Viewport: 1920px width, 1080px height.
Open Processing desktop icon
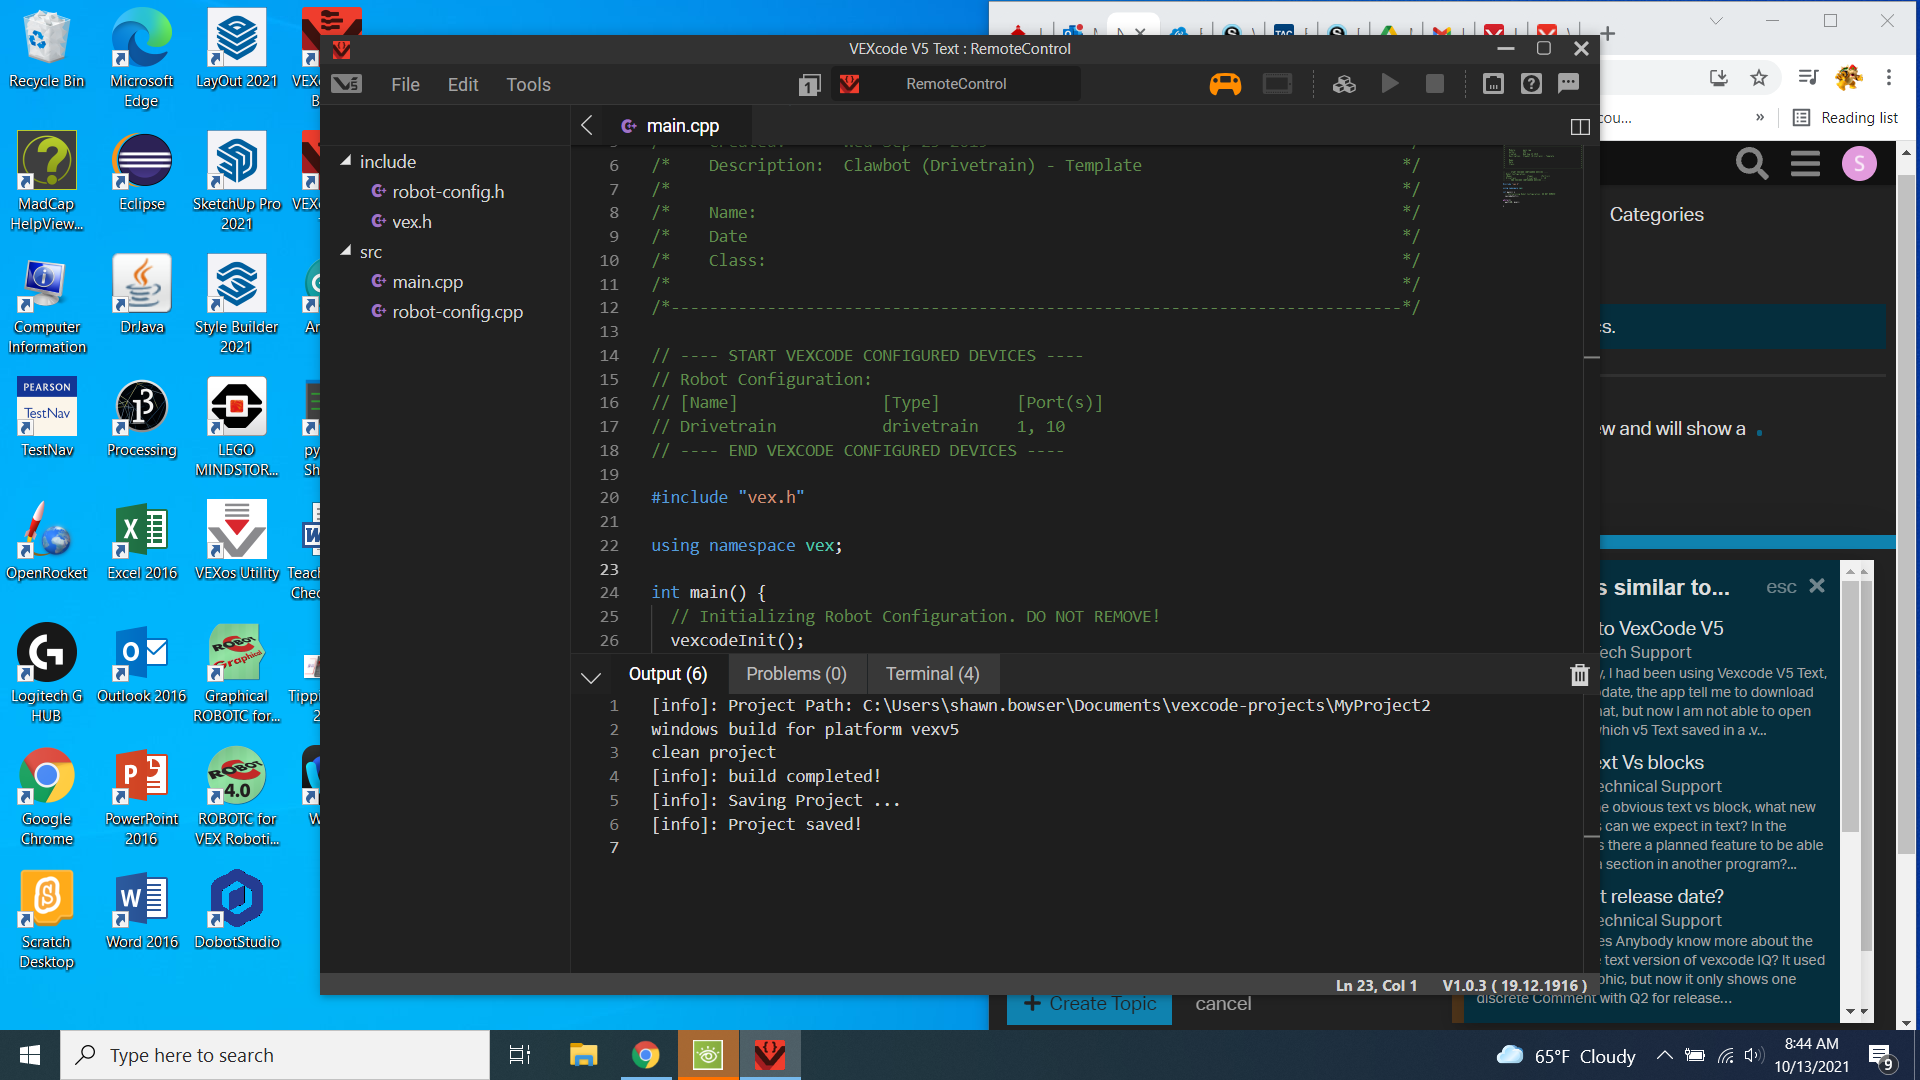pos(141,419)
